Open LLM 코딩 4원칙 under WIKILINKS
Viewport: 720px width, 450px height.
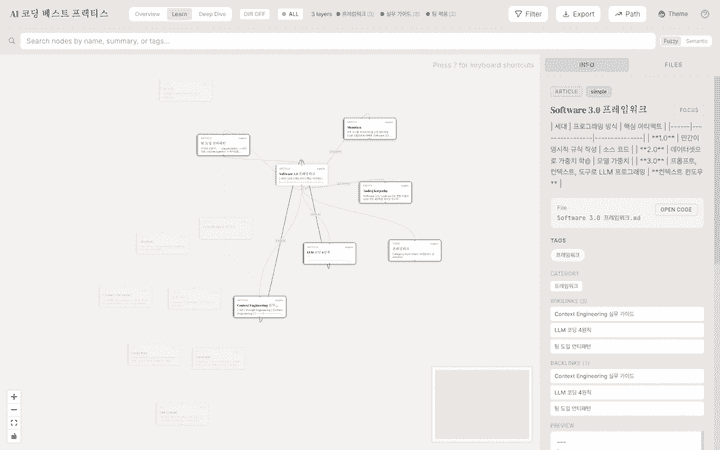(627, 330)
